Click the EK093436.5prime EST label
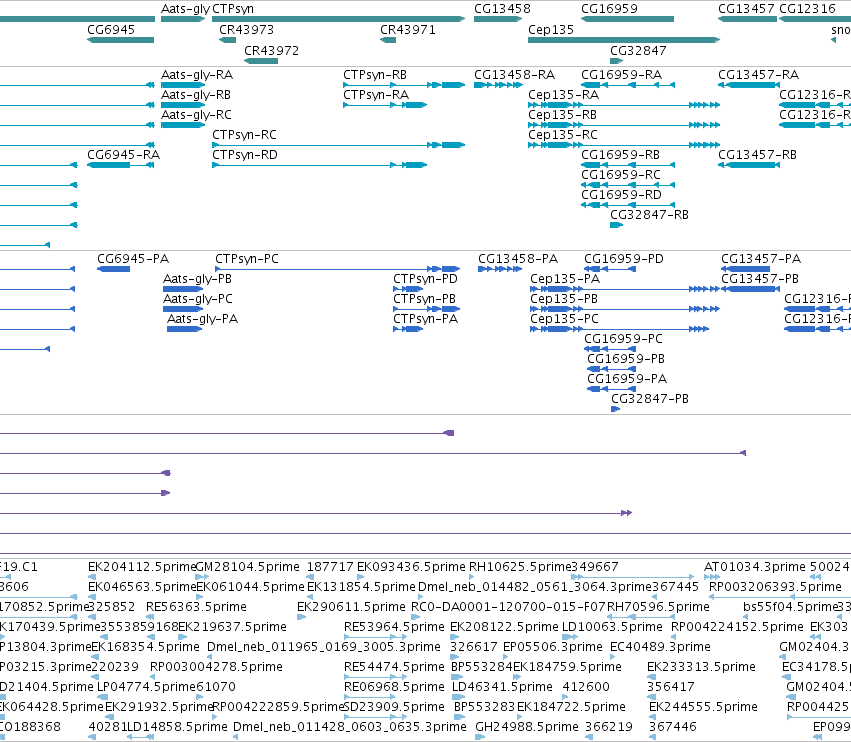The height and width of the screenshot is (742, 851). (411, 567)
